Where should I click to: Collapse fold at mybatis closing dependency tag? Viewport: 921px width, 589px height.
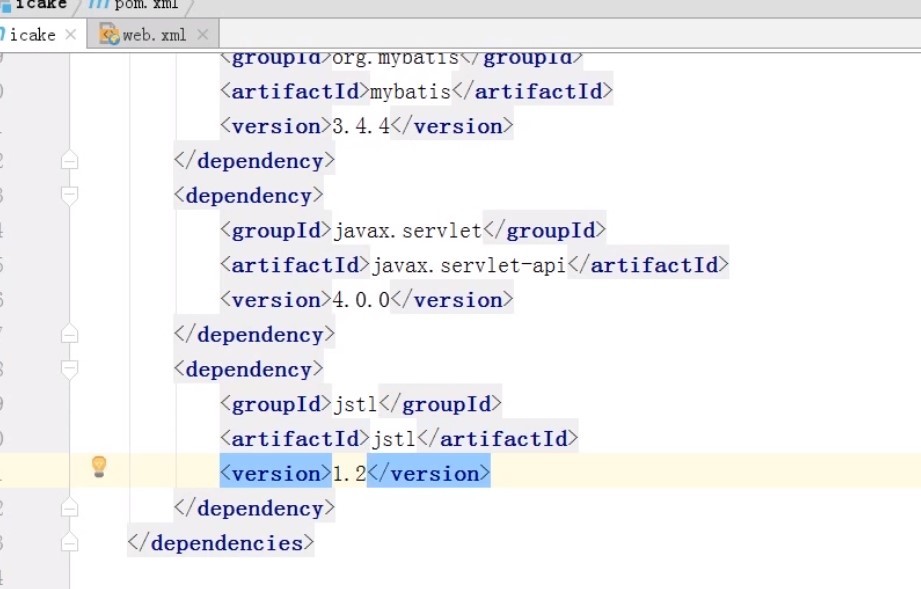69,160
